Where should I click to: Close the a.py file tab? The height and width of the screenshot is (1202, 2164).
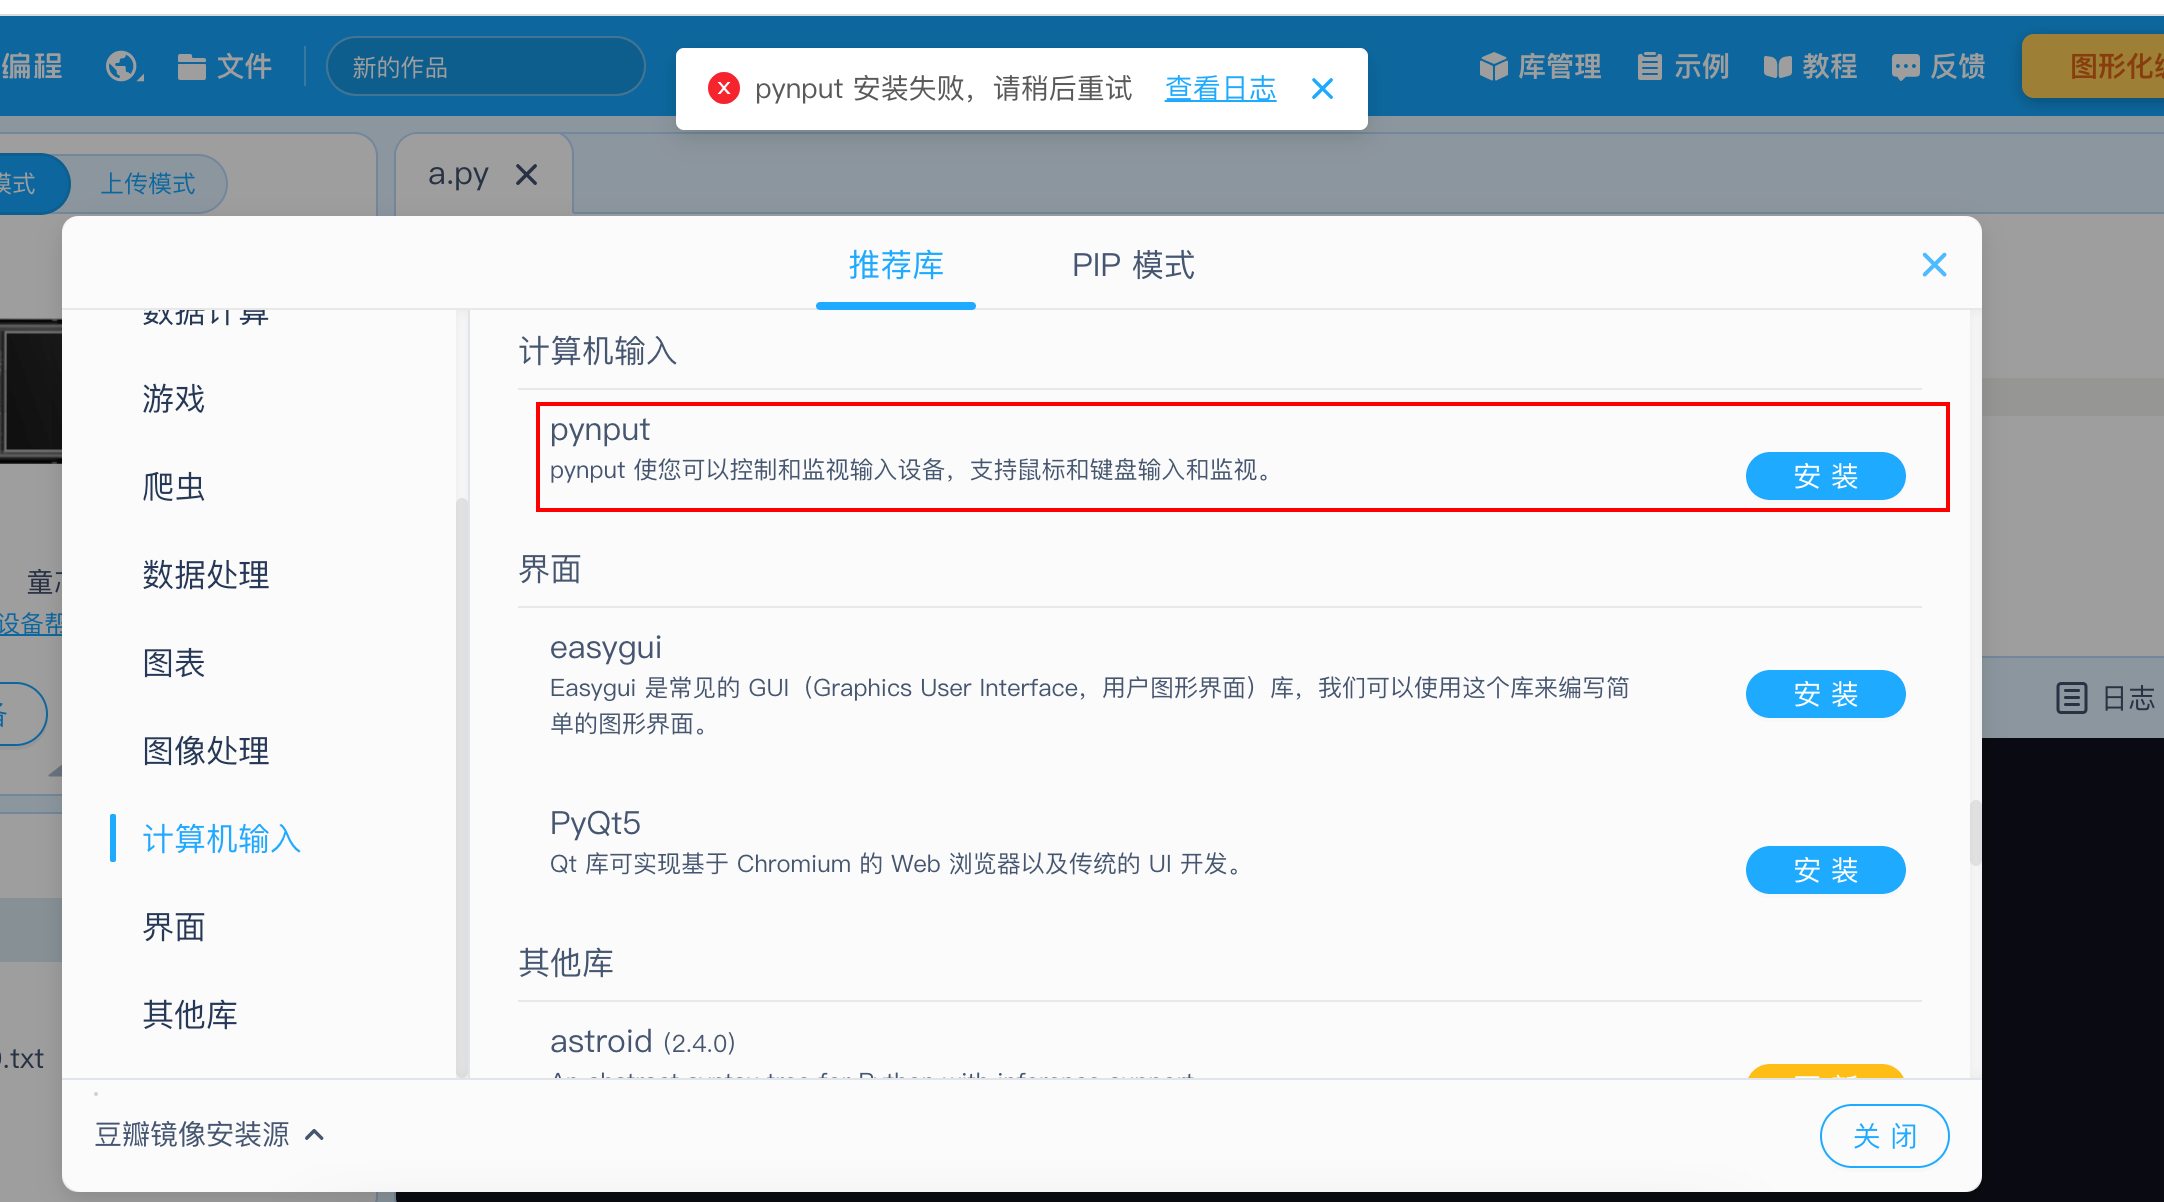click(x=526, y=175)
